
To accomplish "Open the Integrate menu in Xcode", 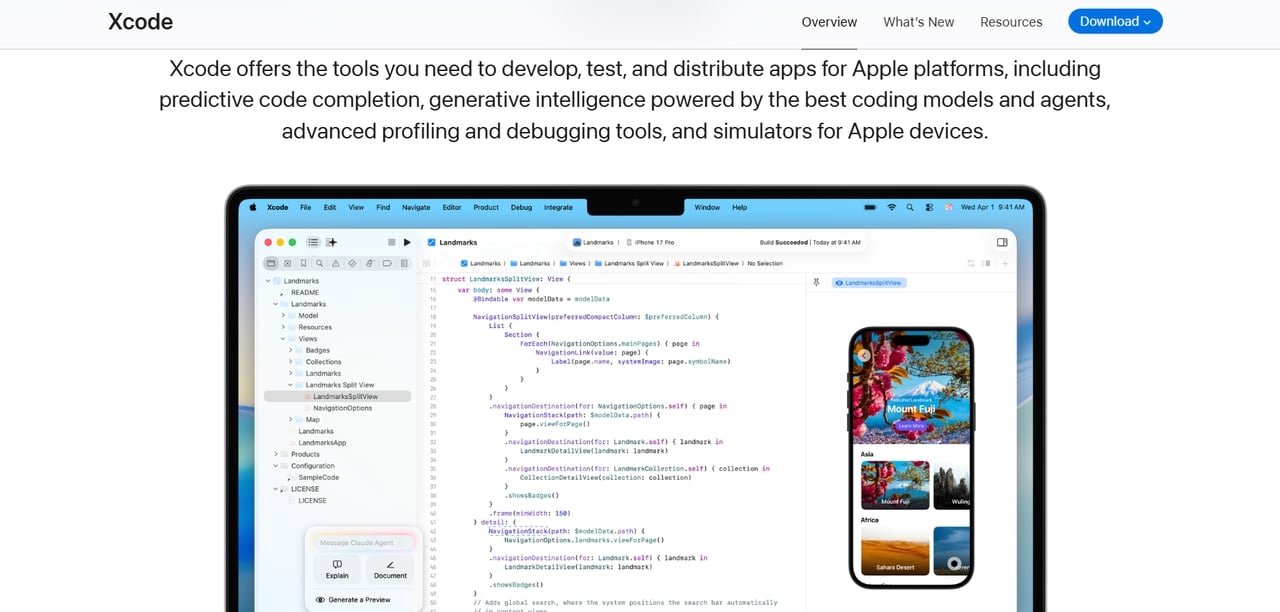I will (558, 207).
